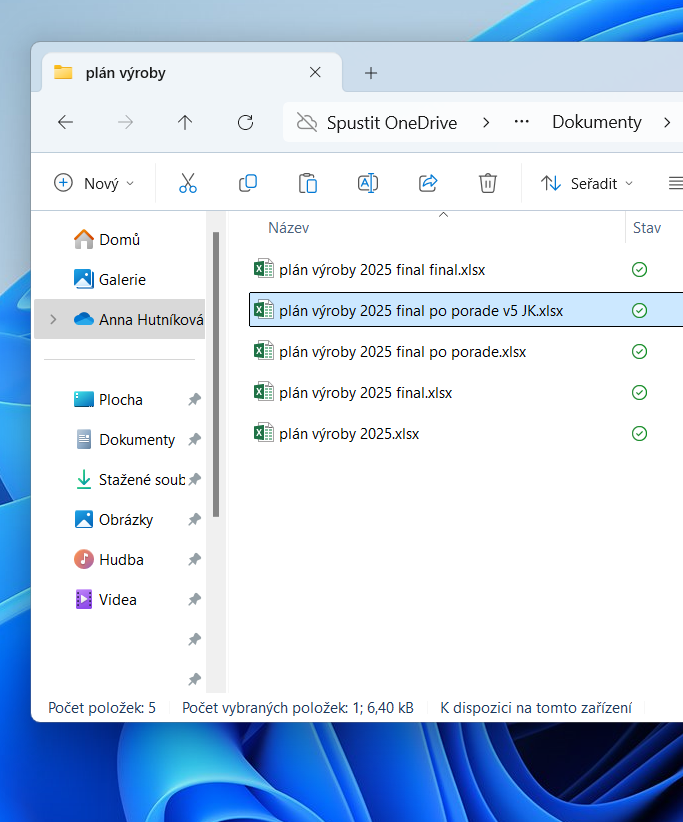This screenshot has height=822, width=683.
Task: Click Dokumenty in the address breadcrumb
Action: [x=596, y=122]
